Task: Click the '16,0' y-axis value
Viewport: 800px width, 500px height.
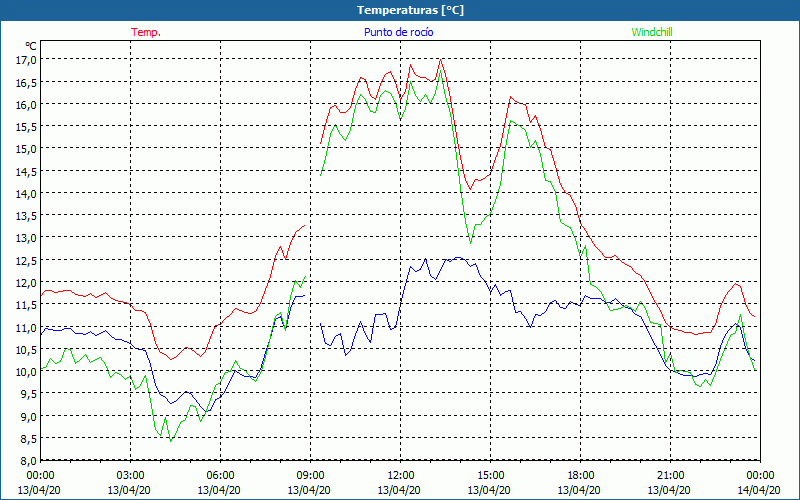Action: click(x=27, y=104)
